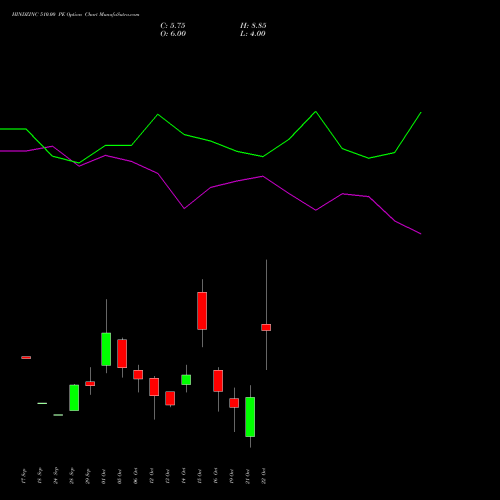Click the red candle for 05 Oct
Screen dimensions: 500x500
[x=122, y=354]
